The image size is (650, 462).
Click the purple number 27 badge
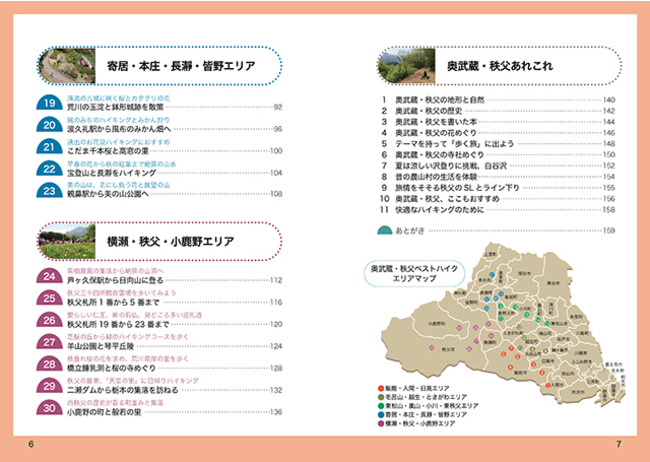[48, 343]
